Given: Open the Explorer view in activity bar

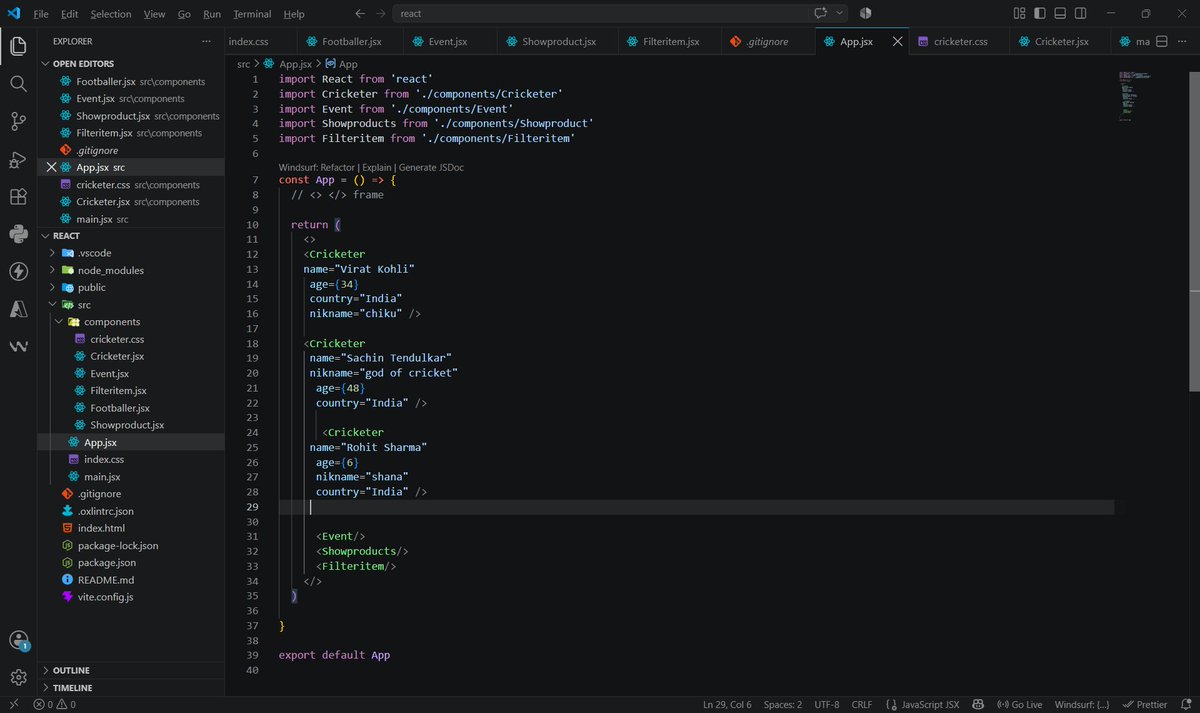Looking at the screenshot, I should (x=18, y=46).
